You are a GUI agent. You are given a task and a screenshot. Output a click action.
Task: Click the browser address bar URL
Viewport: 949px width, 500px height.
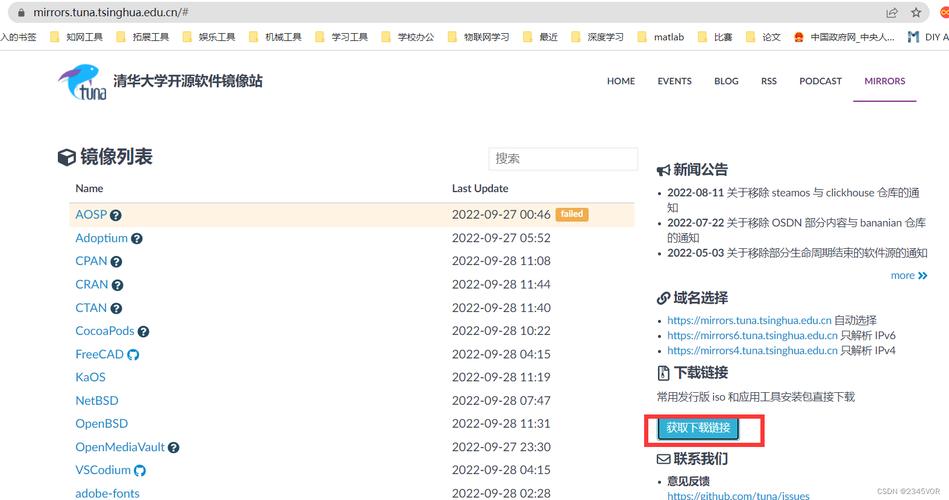pos(111,12)
